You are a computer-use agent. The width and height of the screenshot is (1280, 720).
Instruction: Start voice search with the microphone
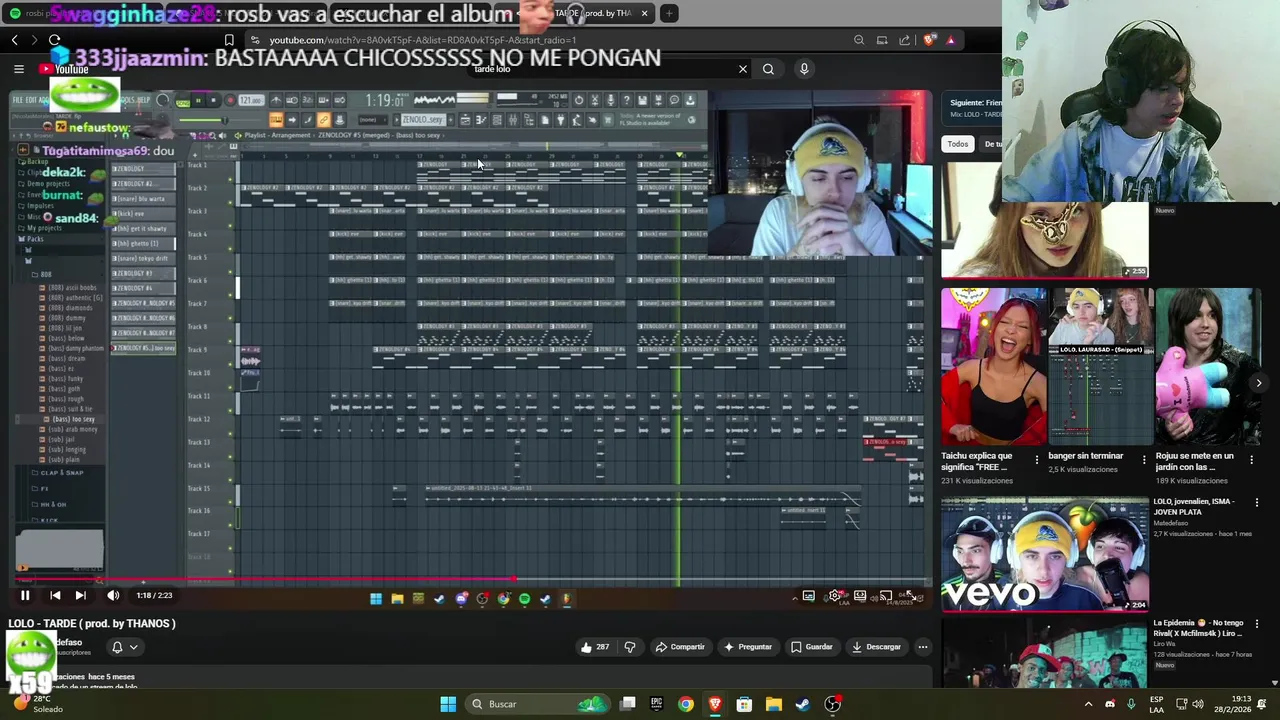point(804,69)
